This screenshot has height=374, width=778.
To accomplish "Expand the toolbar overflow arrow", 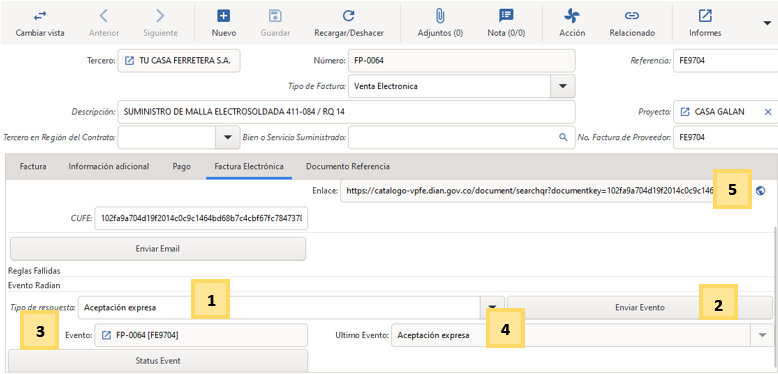I will tap(767, 23).
